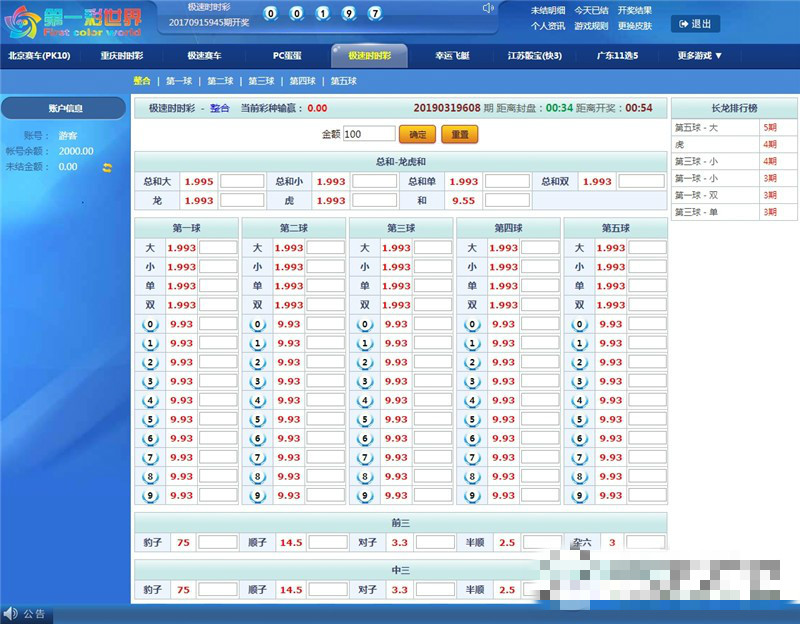800x624 pixels.
Task: Select ball 9 in 第四球 column
Action: pyautogui.click(x=472, y=495)
